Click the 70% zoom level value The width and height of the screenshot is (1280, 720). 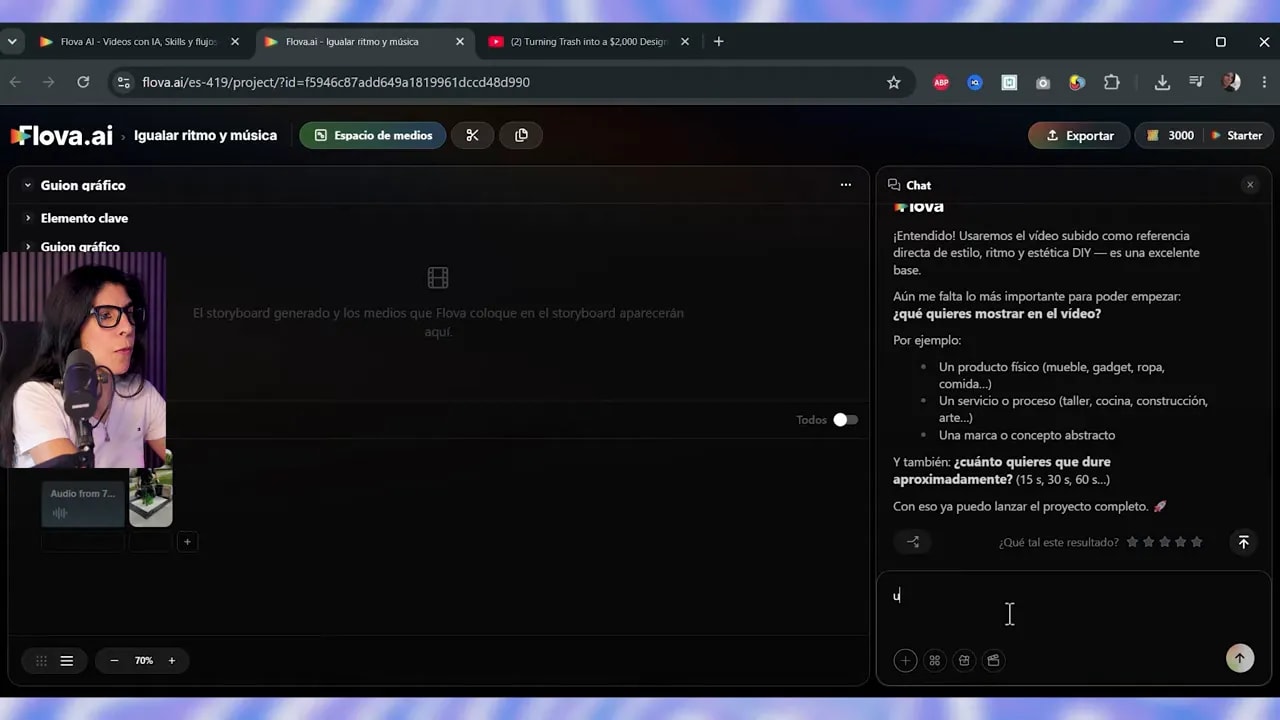(144, 661)
